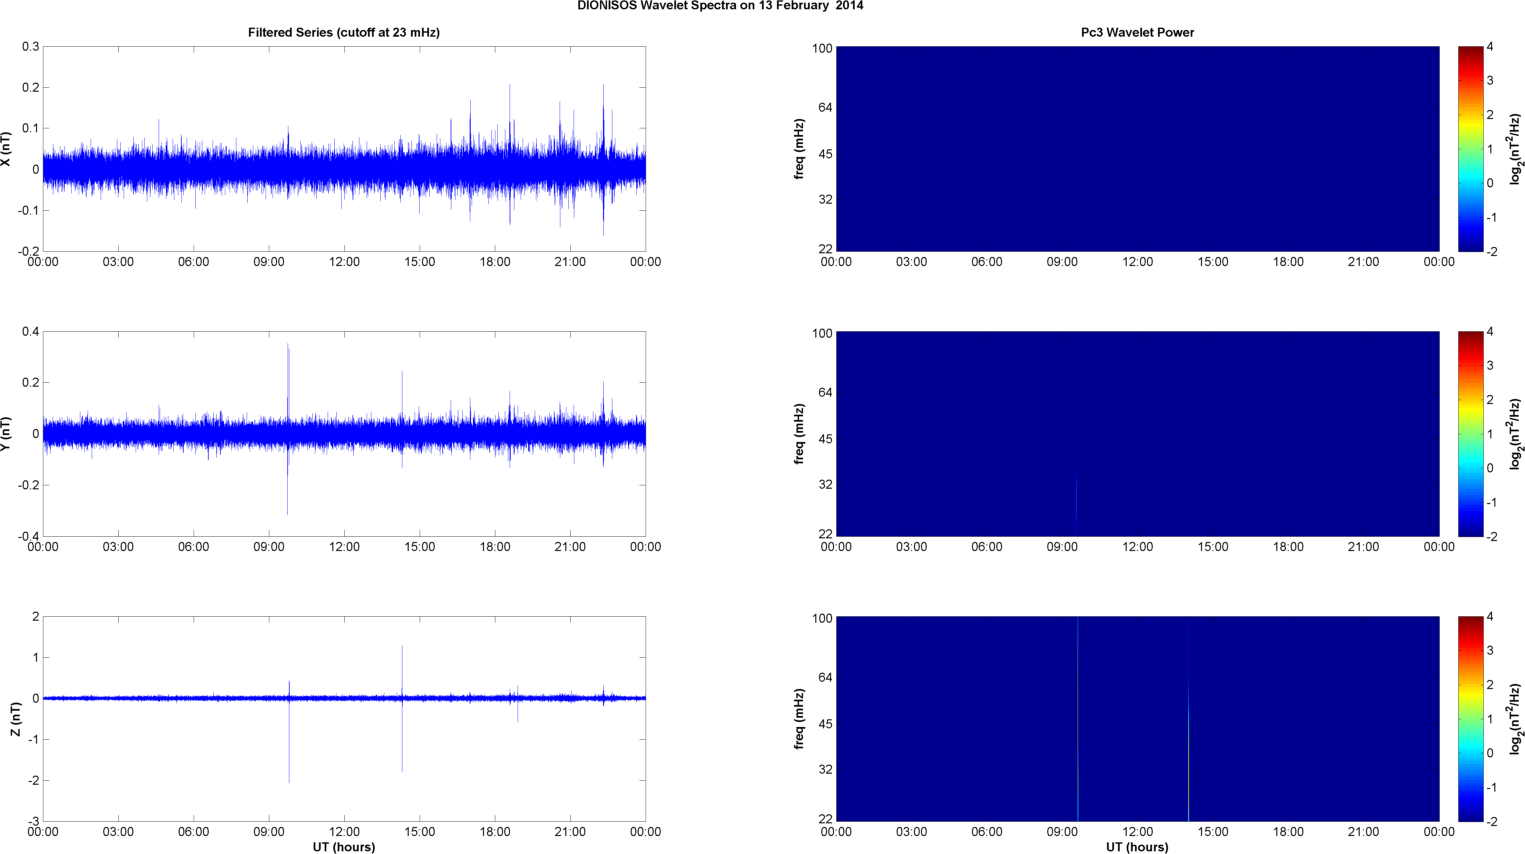The width and height of the screenshot is (1525, 854).
Task: Click the "Pc3 Wavelet Power" heading
Action: pos(1137,32)
